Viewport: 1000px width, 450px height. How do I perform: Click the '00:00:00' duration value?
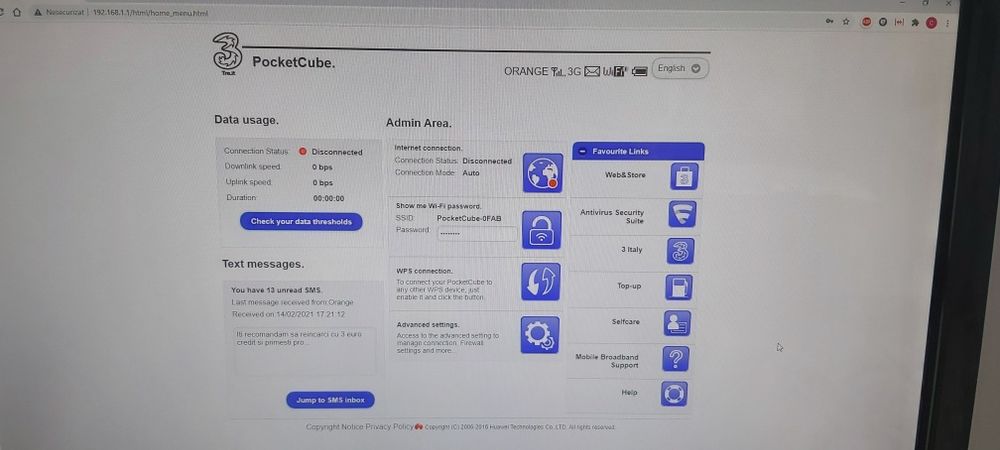click(x=328, y=198)
